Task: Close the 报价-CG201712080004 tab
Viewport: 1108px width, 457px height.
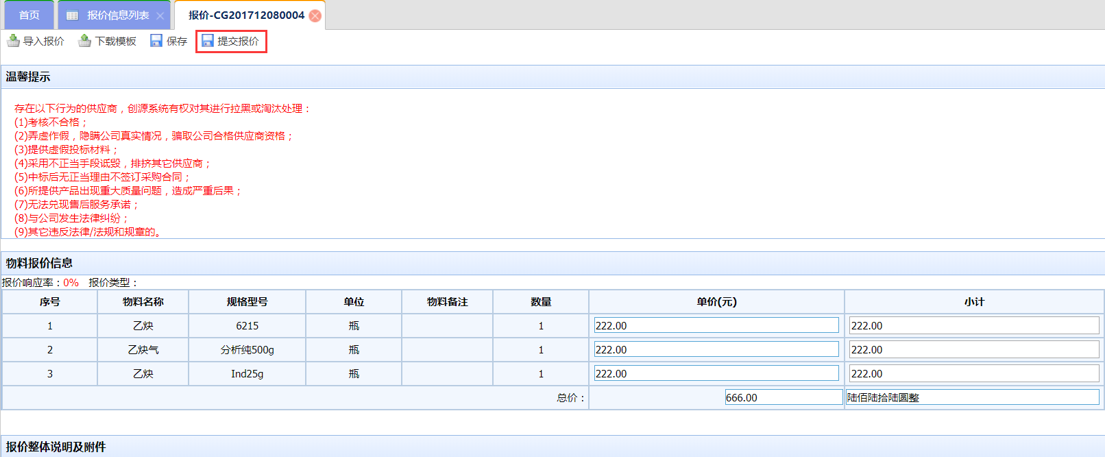Action: point(315,16)
